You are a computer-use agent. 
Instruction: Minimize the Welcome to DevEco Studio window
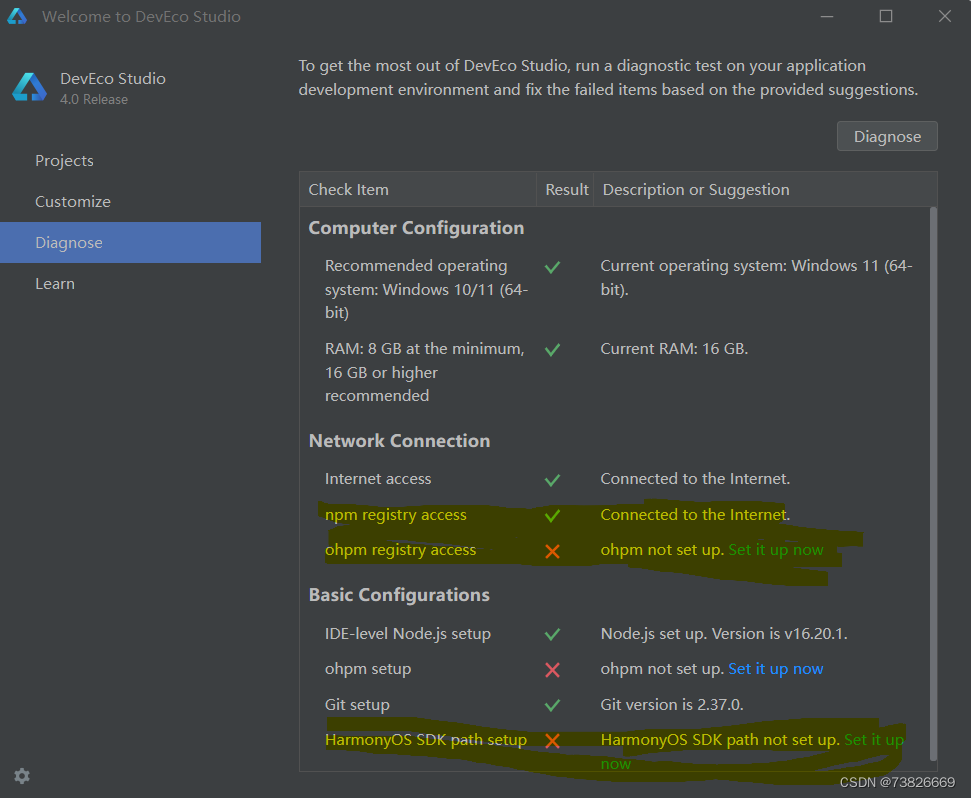(x=827, y=16)
